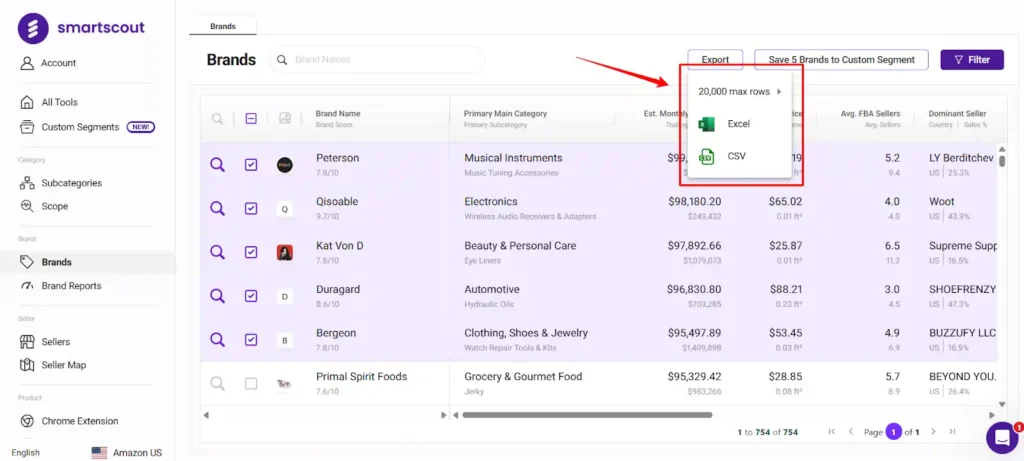The width and height of the screenshot is (1024, 461).
Task: Open the Scope tool
Action: [55, 206]
